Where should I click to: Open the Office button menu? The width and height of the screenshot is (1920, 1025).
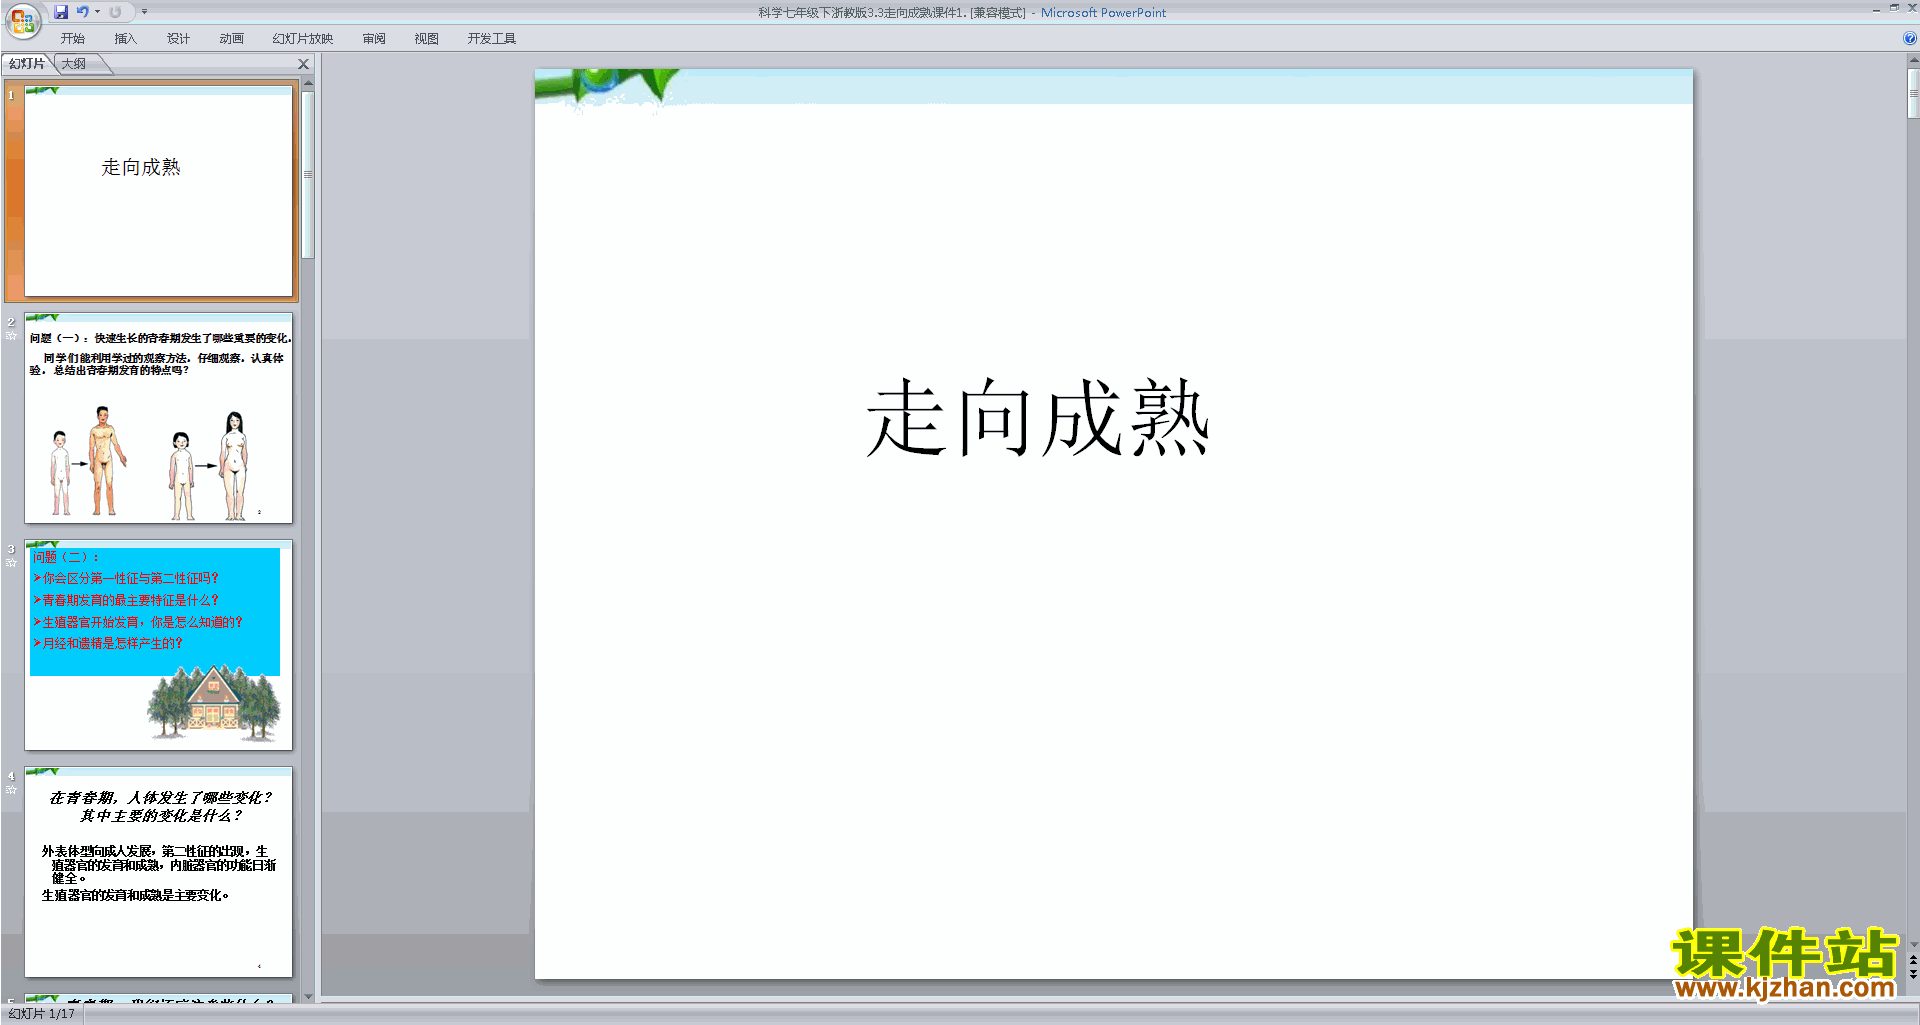[x=22, y=20]
